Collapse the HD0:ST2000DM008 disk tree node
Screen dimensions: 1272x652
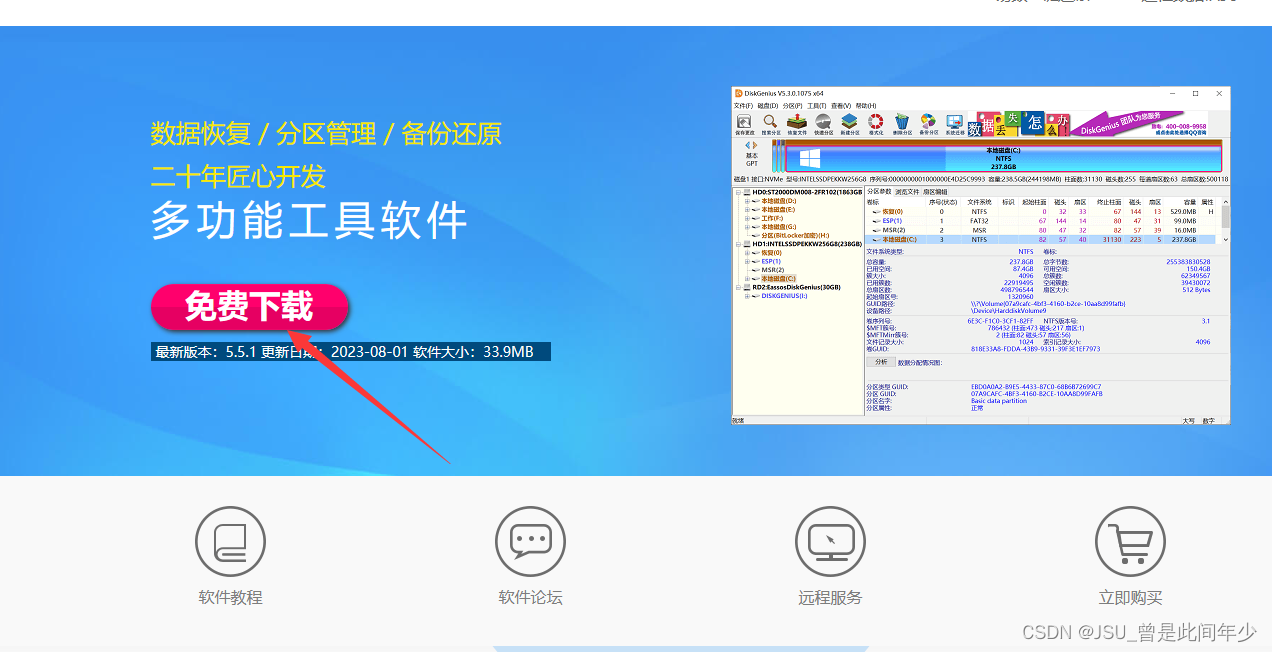[738, 193]
